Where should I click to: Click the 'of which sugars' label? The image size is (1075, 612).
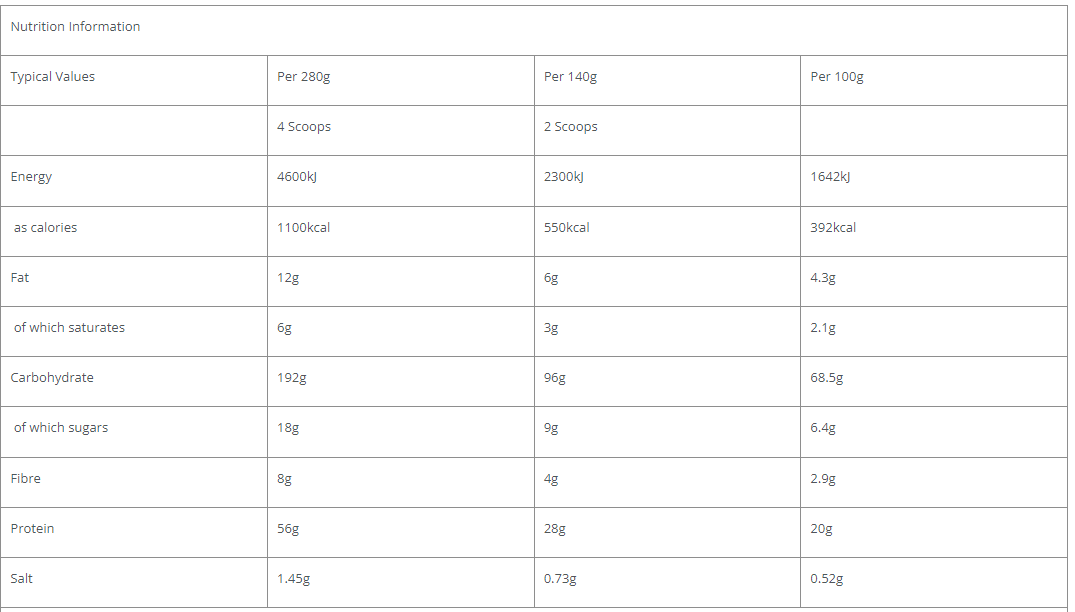[x=61, y=428]
